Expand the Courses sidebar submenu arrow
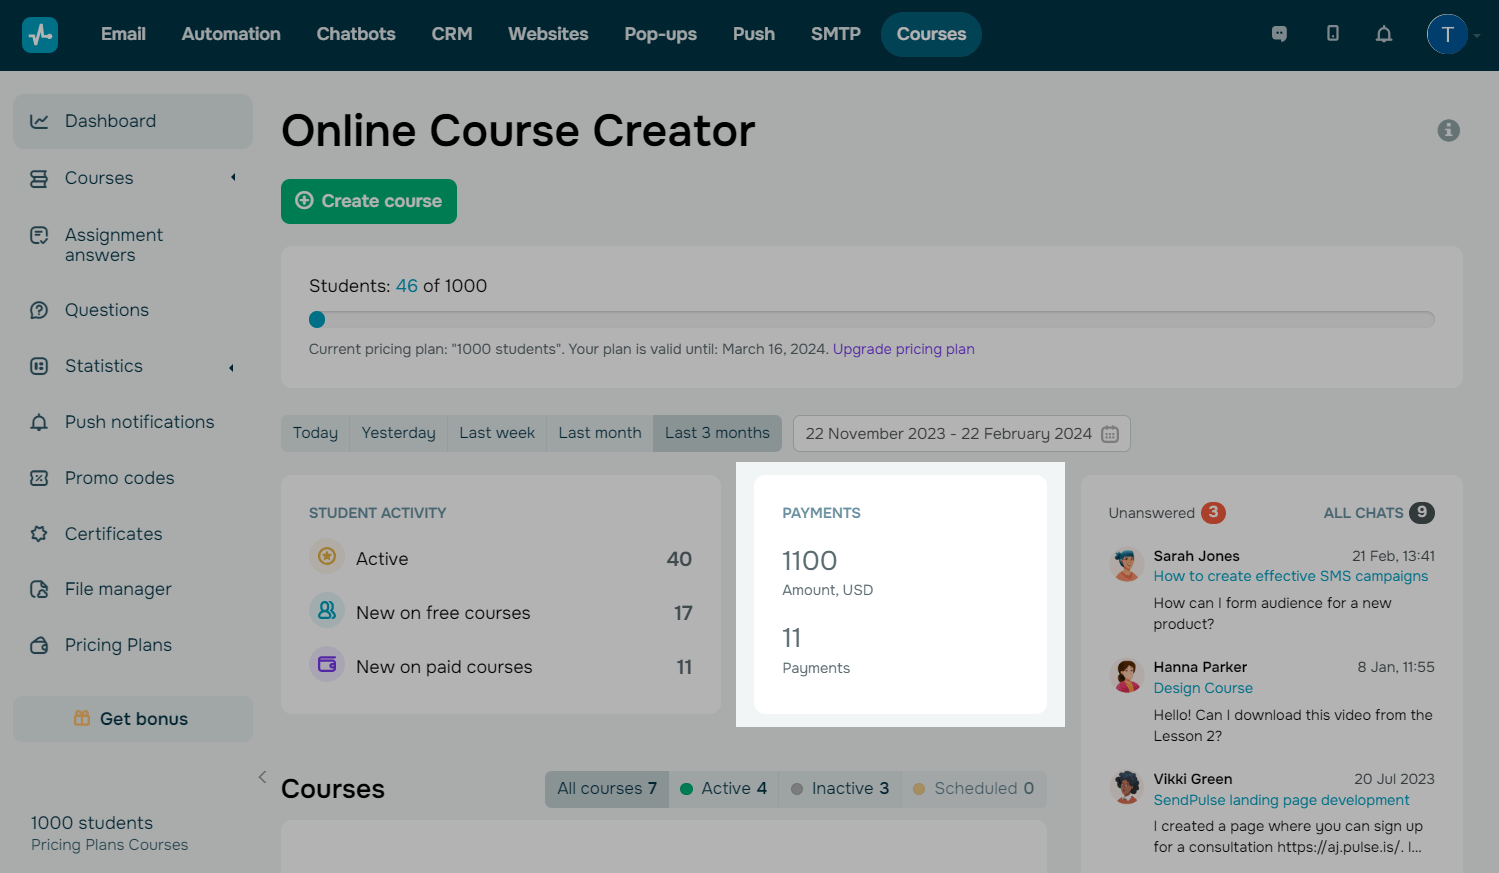 (233, 178)
